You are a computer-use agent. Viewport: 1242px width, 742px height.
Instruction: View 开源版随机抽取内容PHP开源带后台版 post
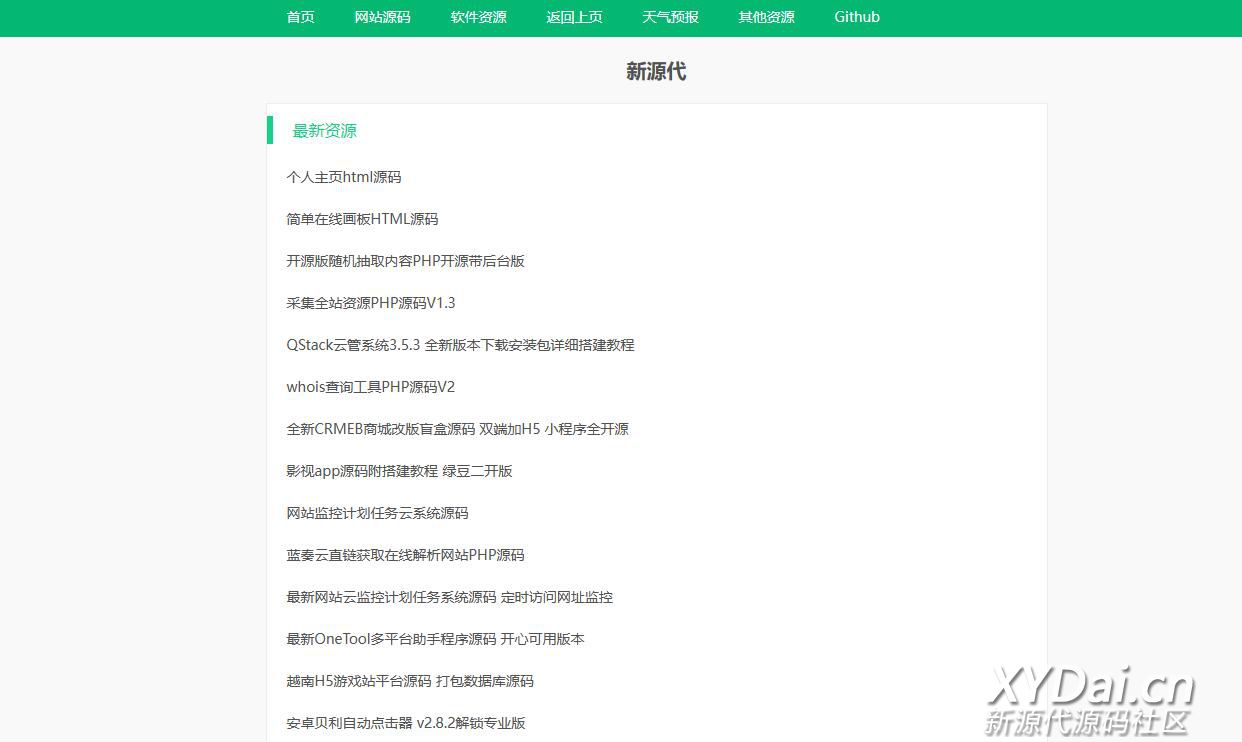[405, 261]
